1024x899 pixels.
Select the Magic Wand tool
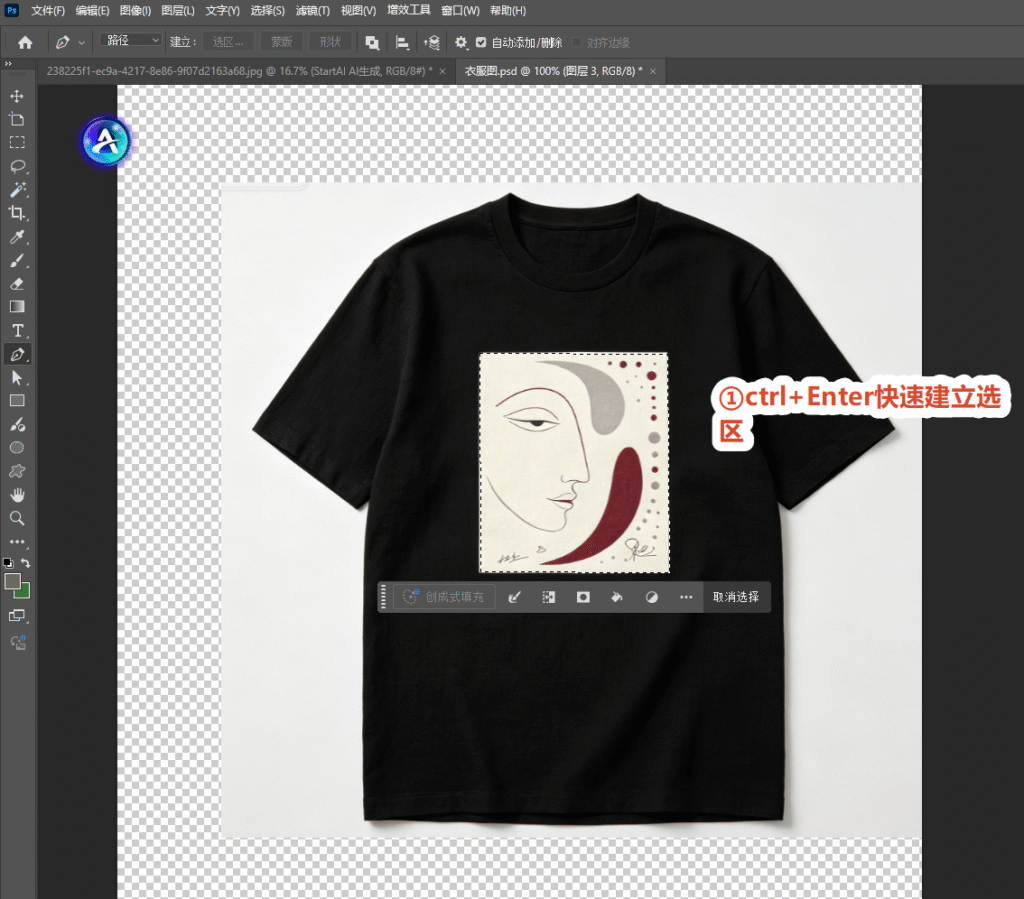tap(17, 189)
